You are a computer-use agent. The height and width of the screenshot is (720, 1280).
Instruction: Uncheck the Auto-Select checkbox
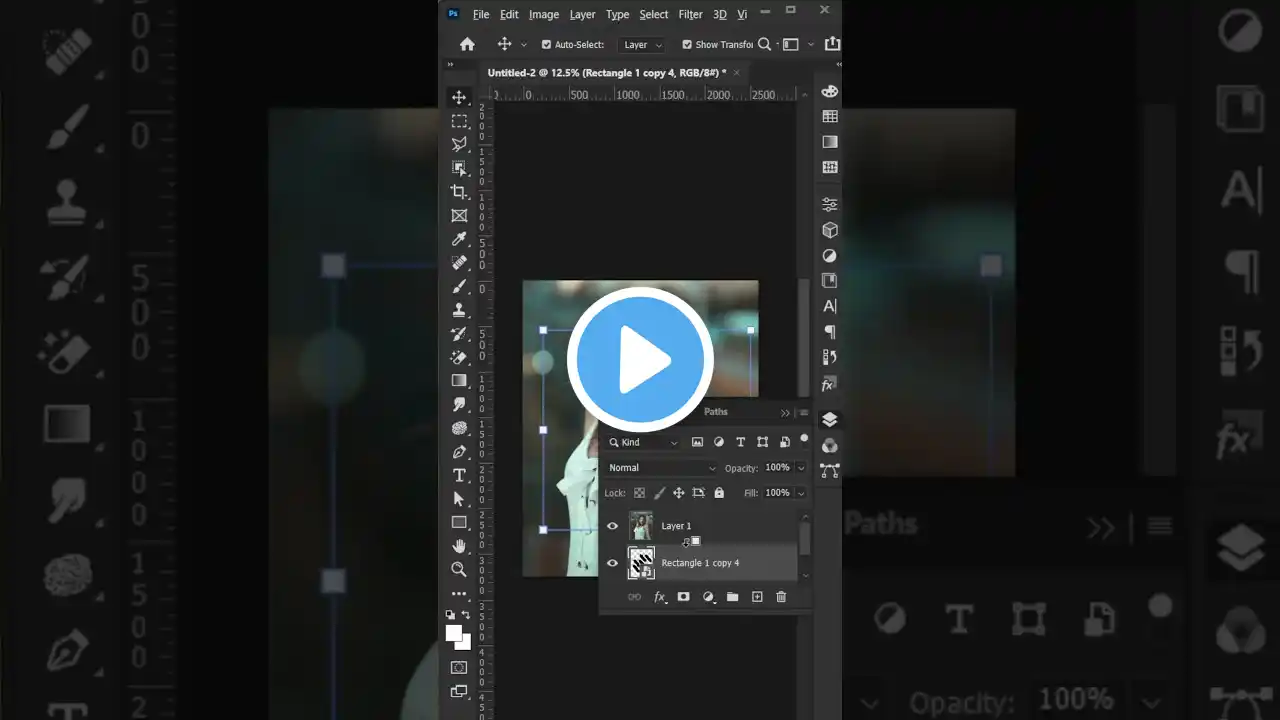coord(546,45)
